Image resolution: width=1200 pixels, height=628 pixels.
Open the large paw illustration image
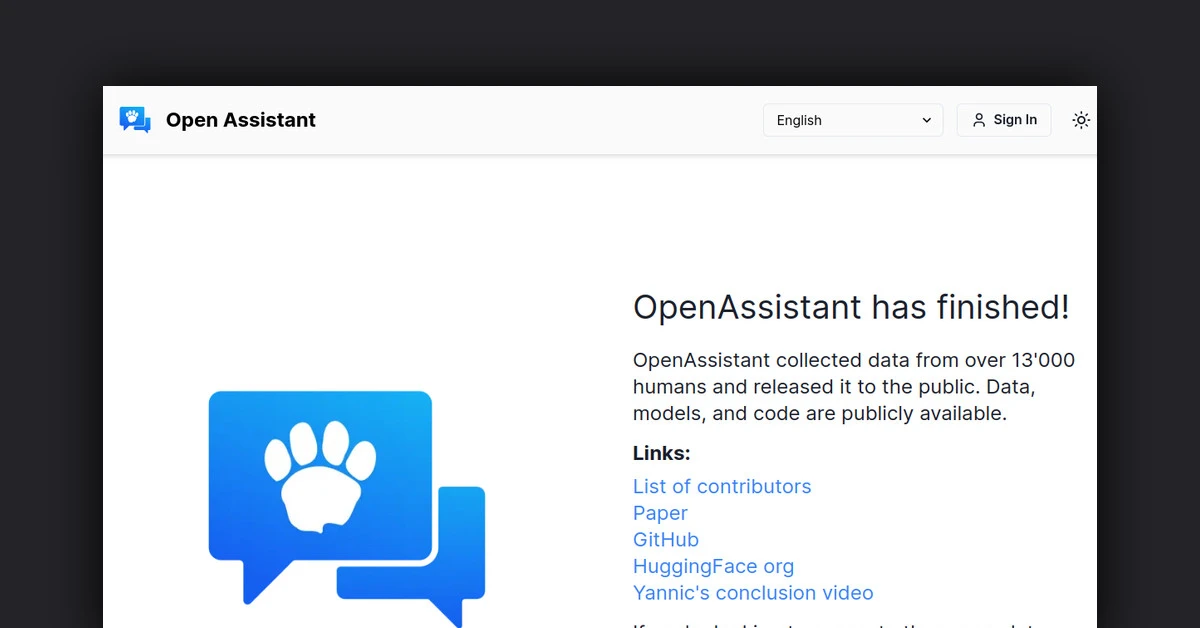[345, 505]
